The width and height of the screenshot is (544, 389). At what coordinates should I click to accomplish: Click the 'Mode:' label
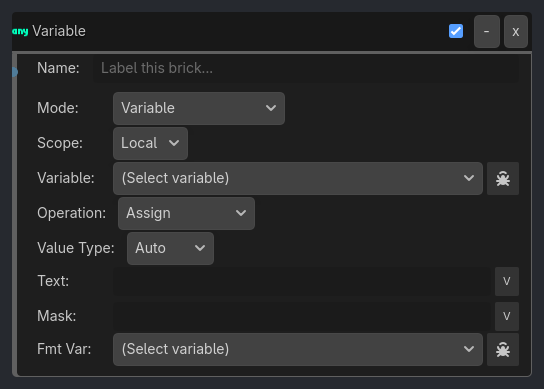point(58,108)
